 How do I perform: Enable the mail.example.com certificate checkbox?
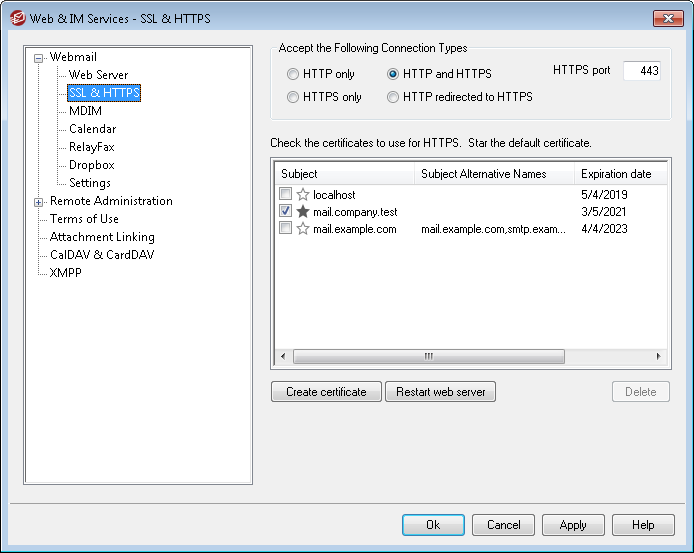[286, 229]
